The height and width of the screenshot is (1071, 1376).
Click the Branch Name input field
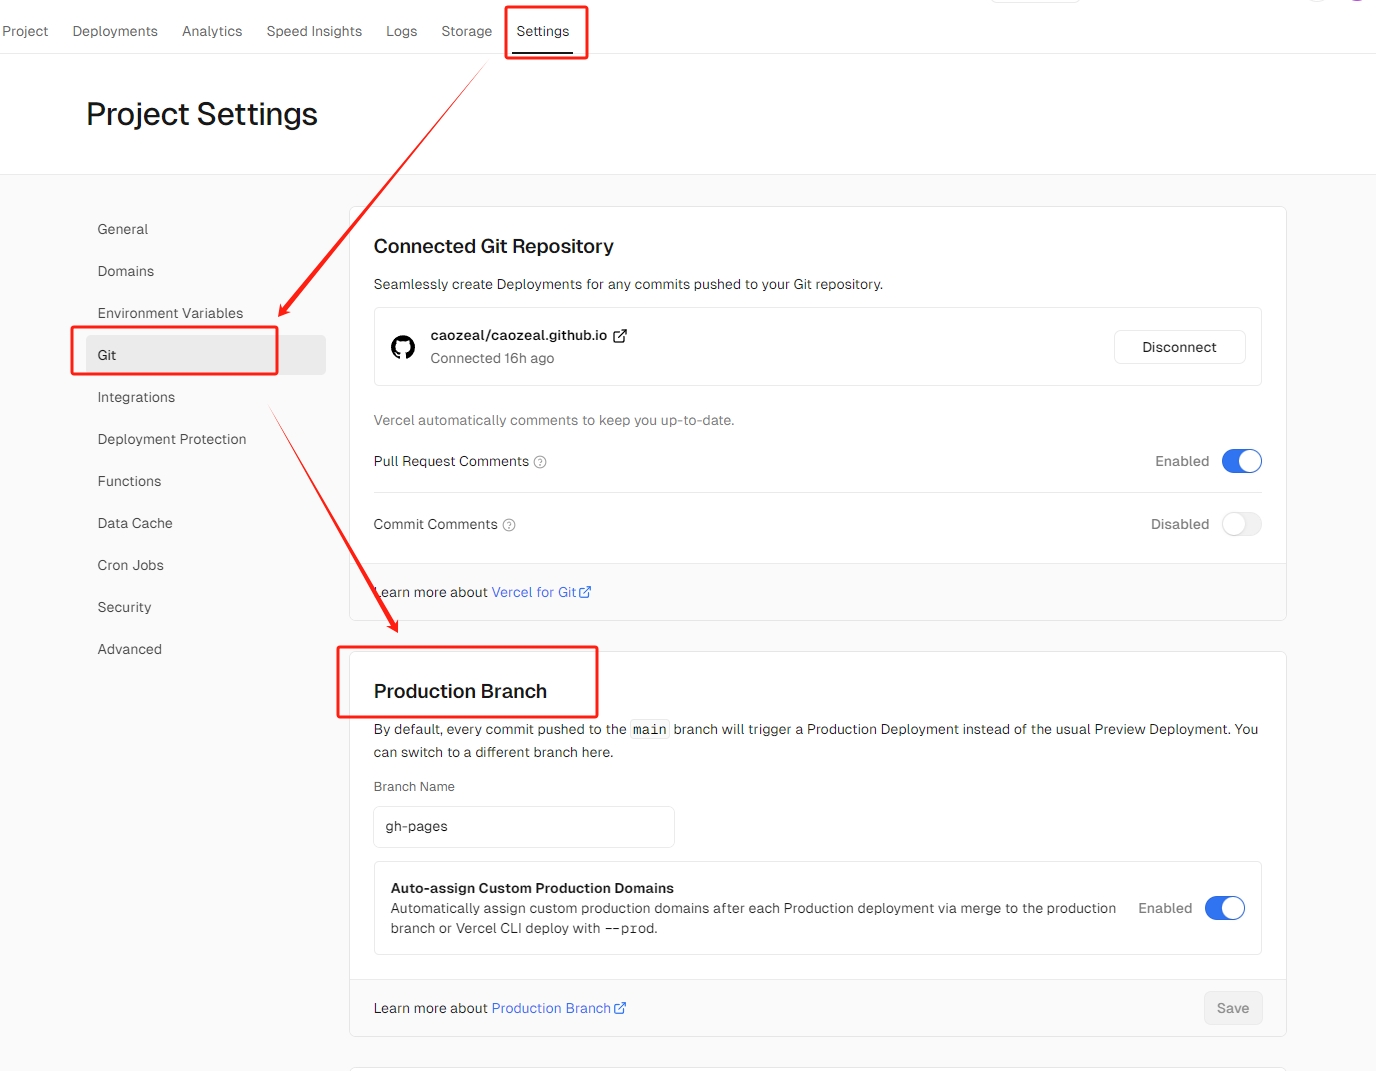(523, 827)
